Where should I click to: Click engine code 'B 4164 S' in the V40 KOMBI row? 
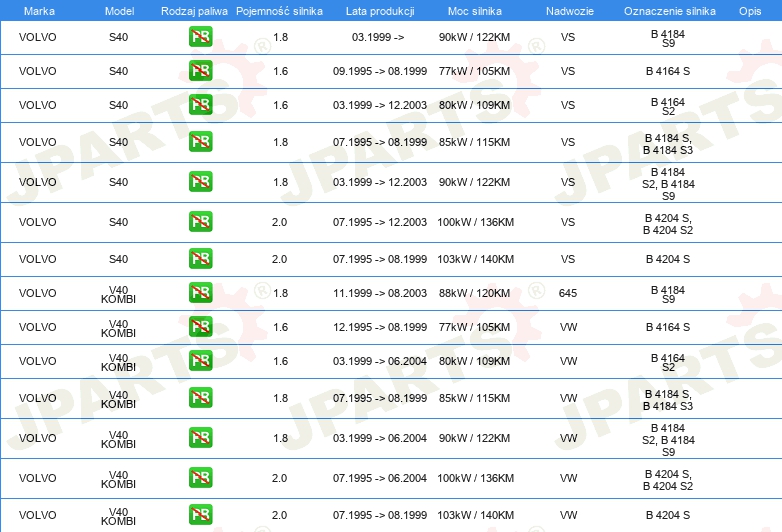pos(668,327)
